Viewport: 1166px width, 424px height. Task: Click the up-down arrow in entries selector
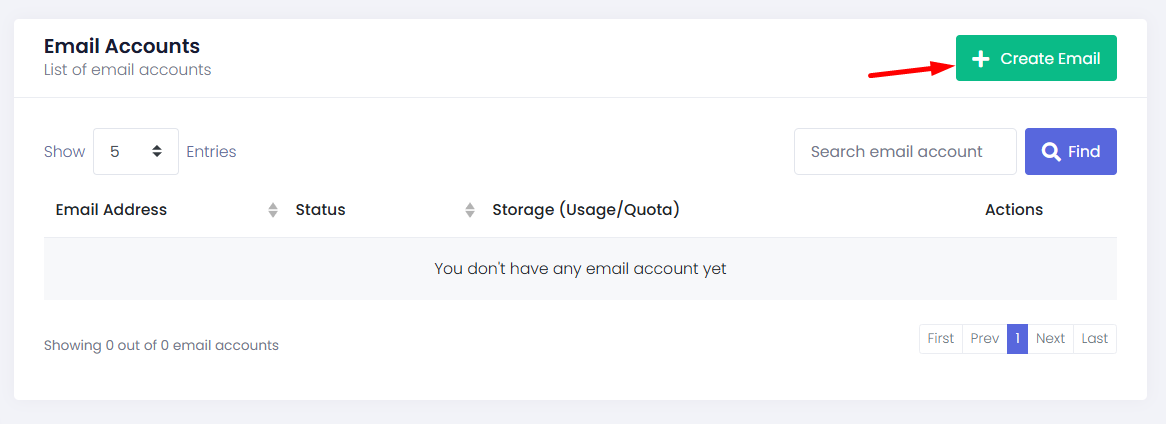[157, 152]
